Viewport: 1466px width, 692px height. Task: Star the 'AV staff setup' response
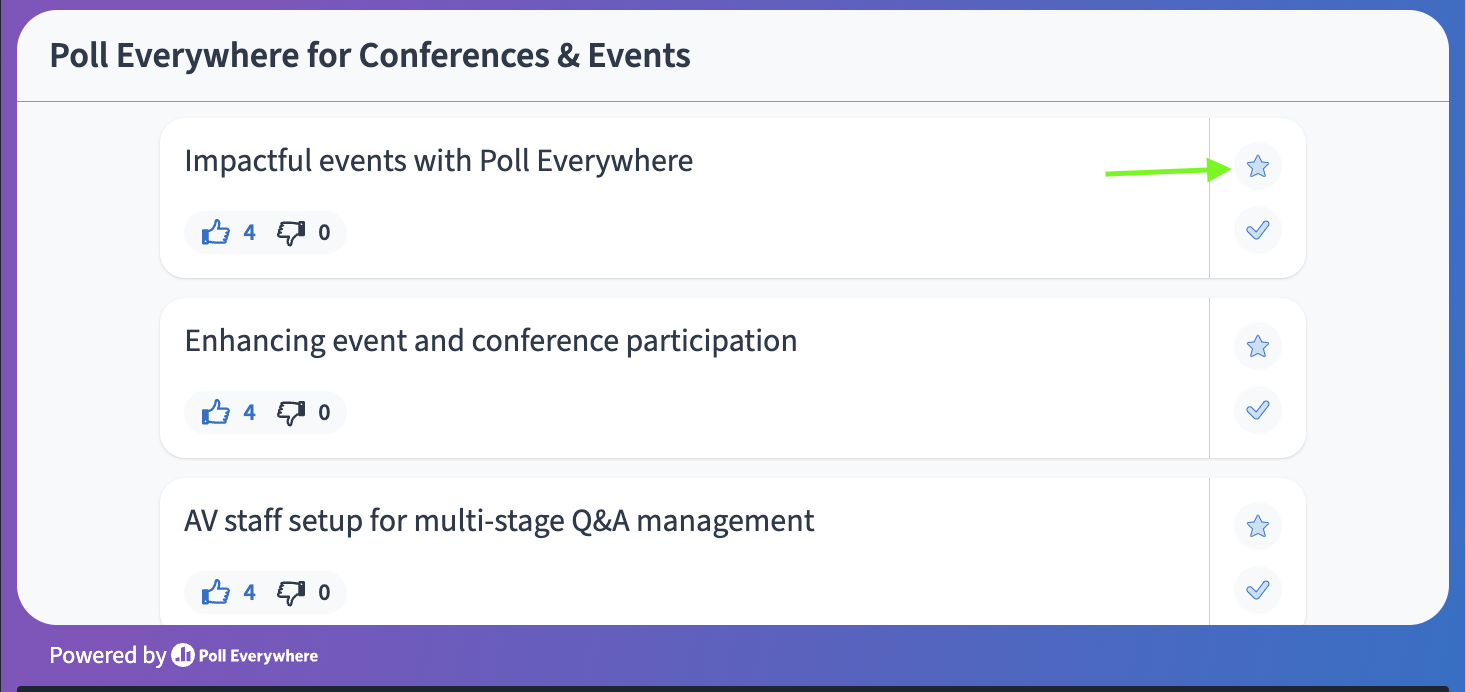point(1258,526)
